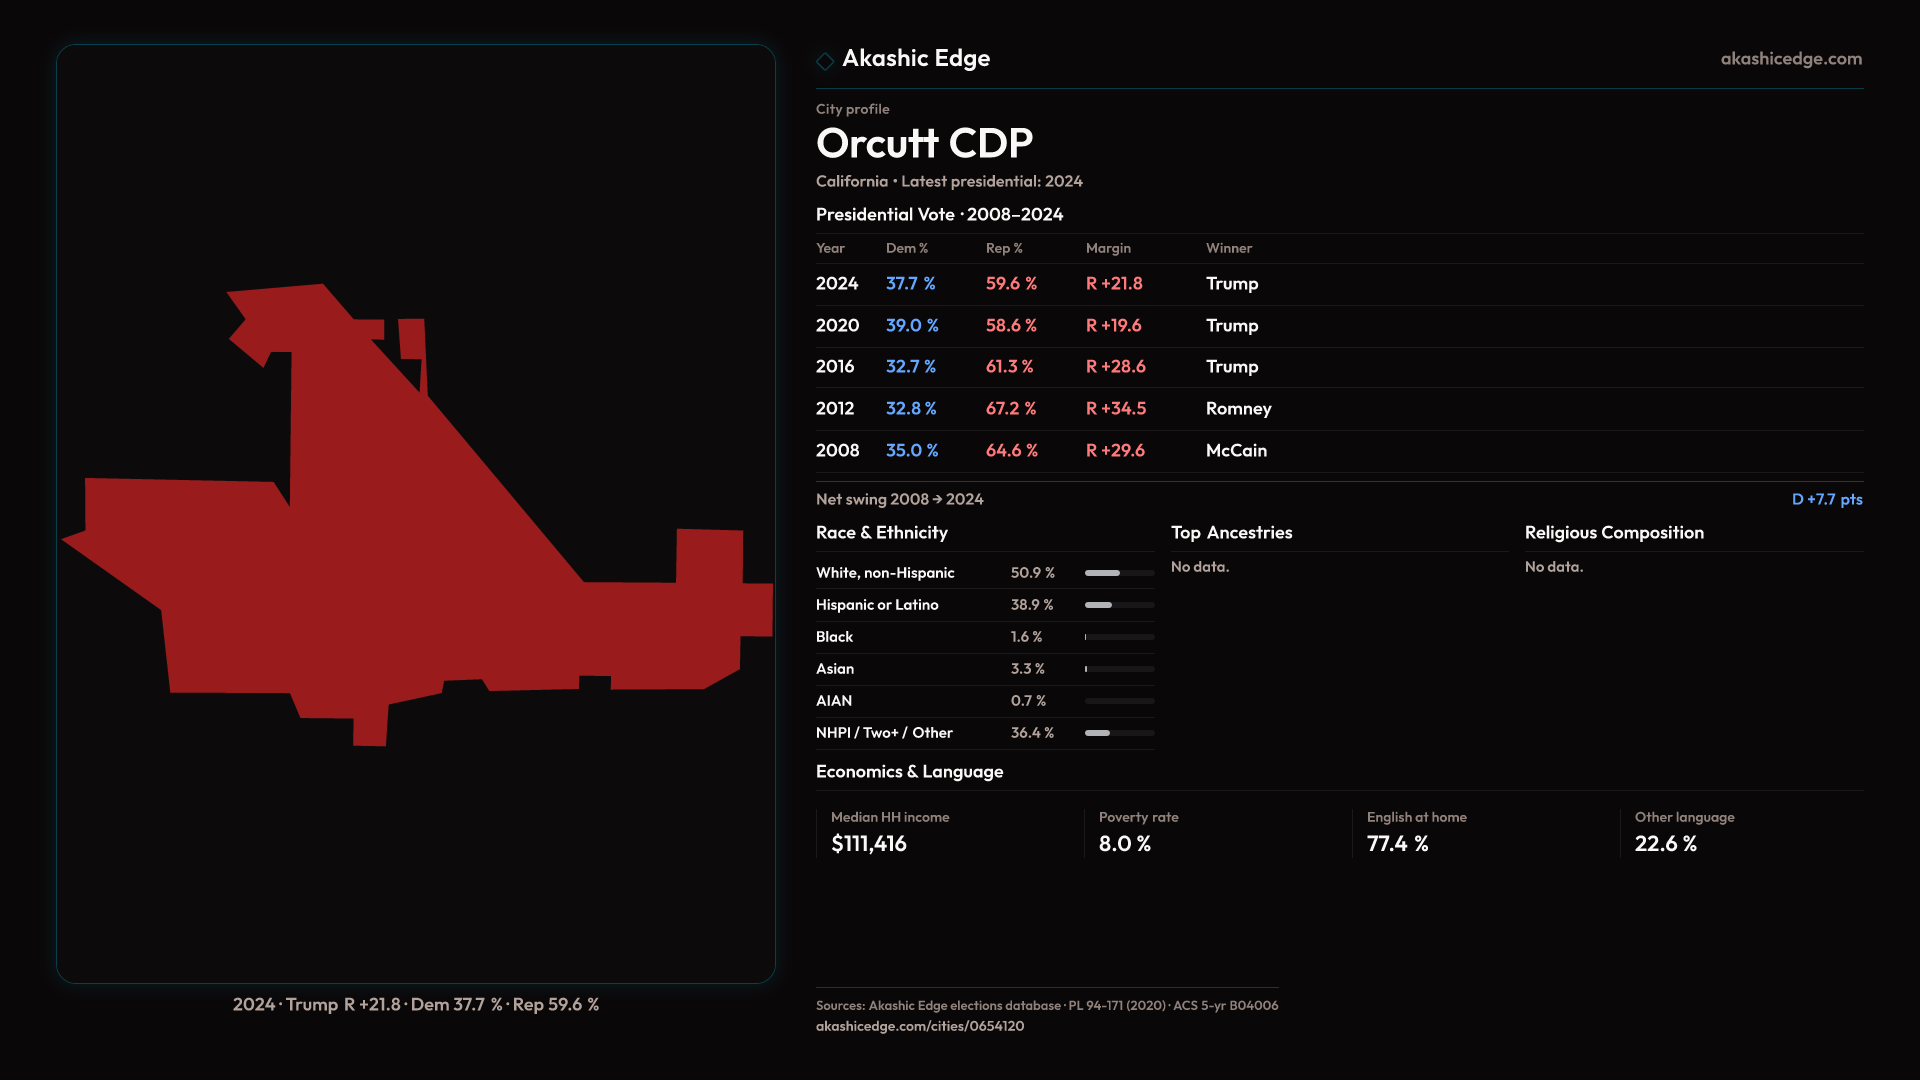Click the White, non-Hispanic percentage bar
The width and height of the screenshot is (1920, 1080).
1118,573
